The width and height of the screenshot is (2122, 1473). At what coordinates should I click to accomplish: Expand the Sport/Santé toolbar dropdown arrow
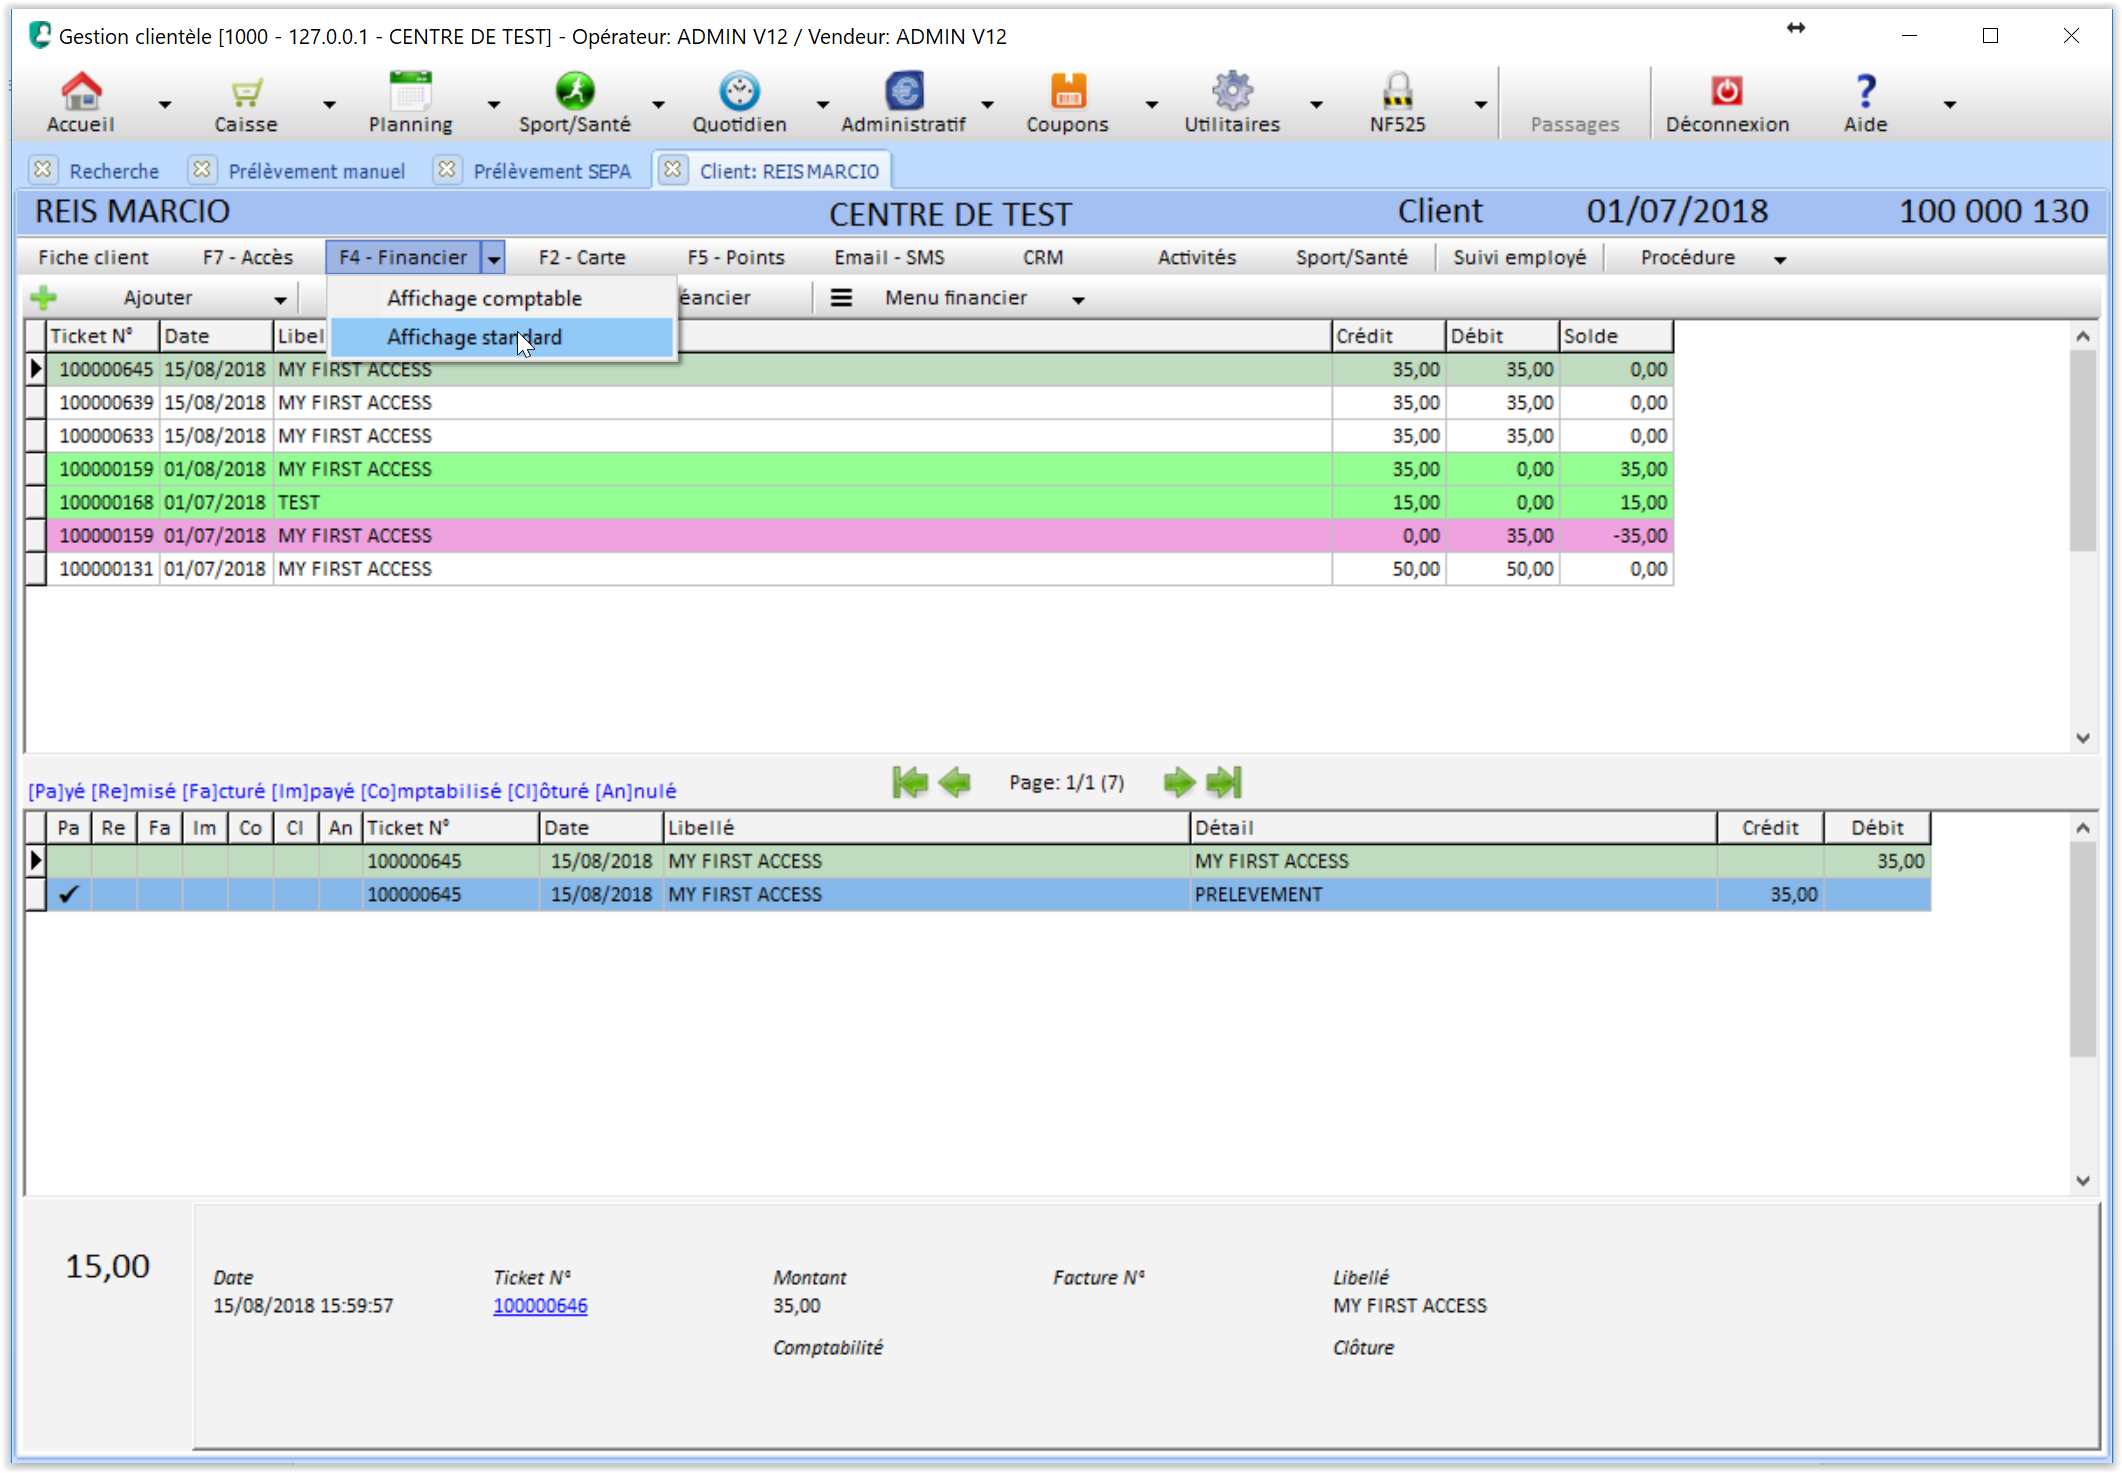658,104
